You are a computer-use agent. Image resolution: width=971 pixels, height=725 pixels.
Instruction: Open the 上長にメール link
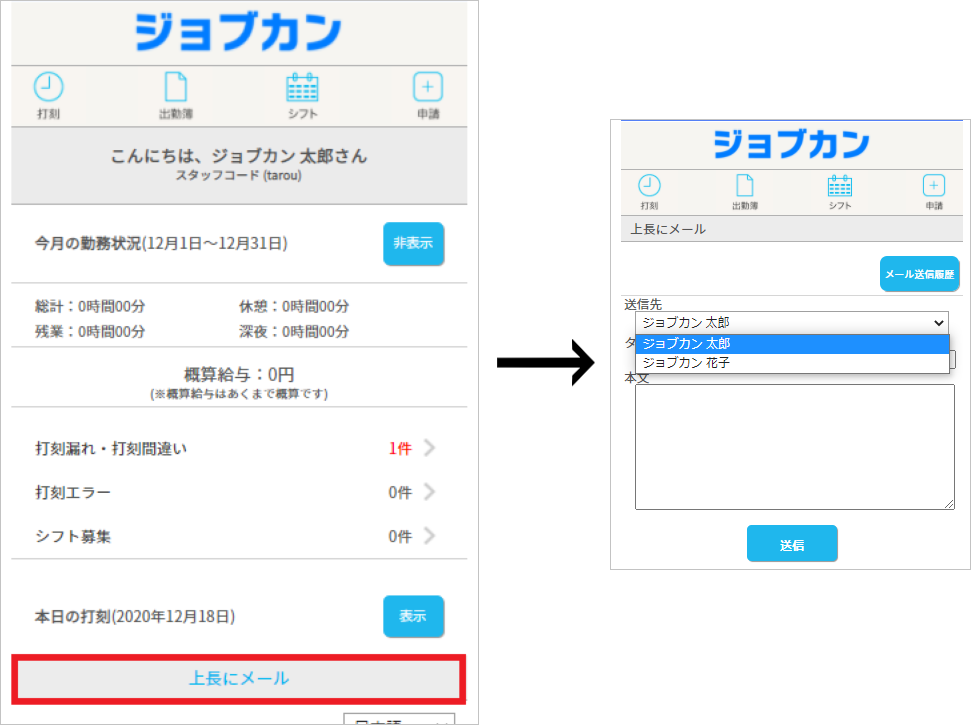pyautogui.click(x=239, y=679)
